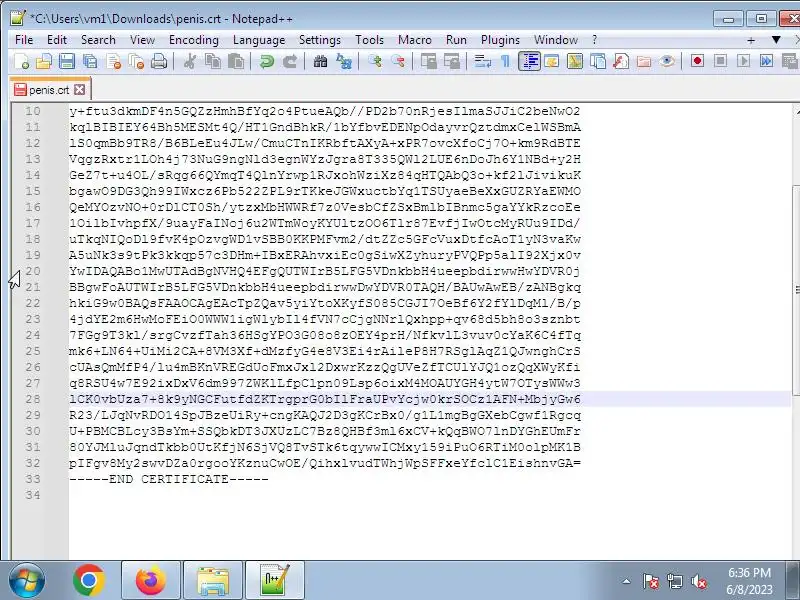800x600 pixels.
Task: Open the Run menu
Action: [x=456, y=40]
